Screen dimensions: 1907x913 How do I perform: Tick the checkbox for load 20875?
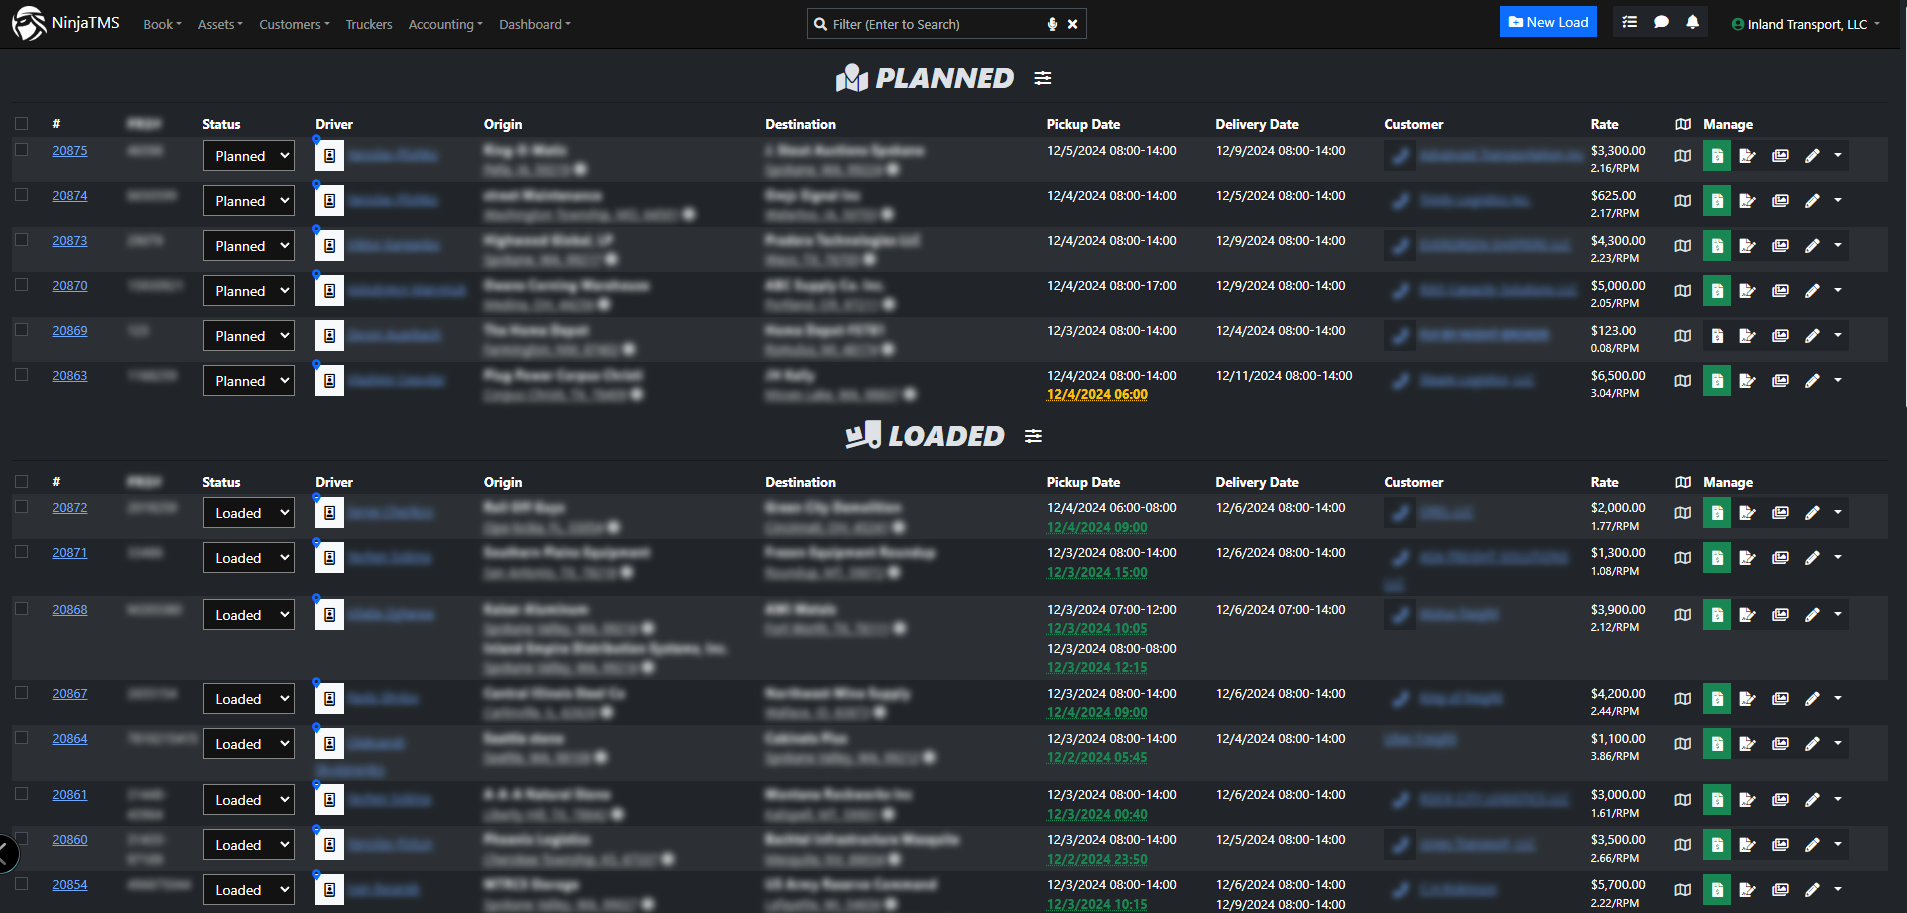click(21, 150)
